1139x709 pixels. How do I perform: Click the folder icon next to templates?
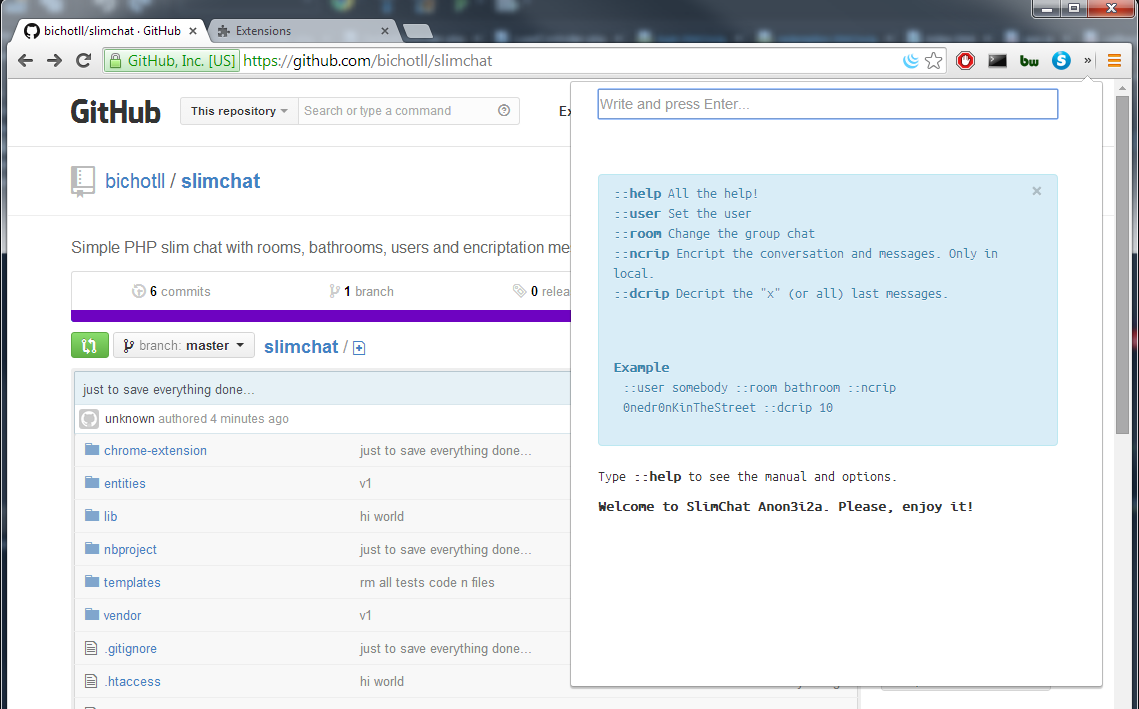(x=92, y=582)
